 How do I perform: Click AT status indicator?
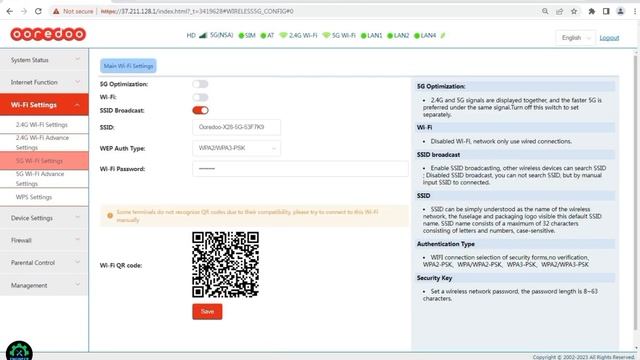(x=267, y=36)
